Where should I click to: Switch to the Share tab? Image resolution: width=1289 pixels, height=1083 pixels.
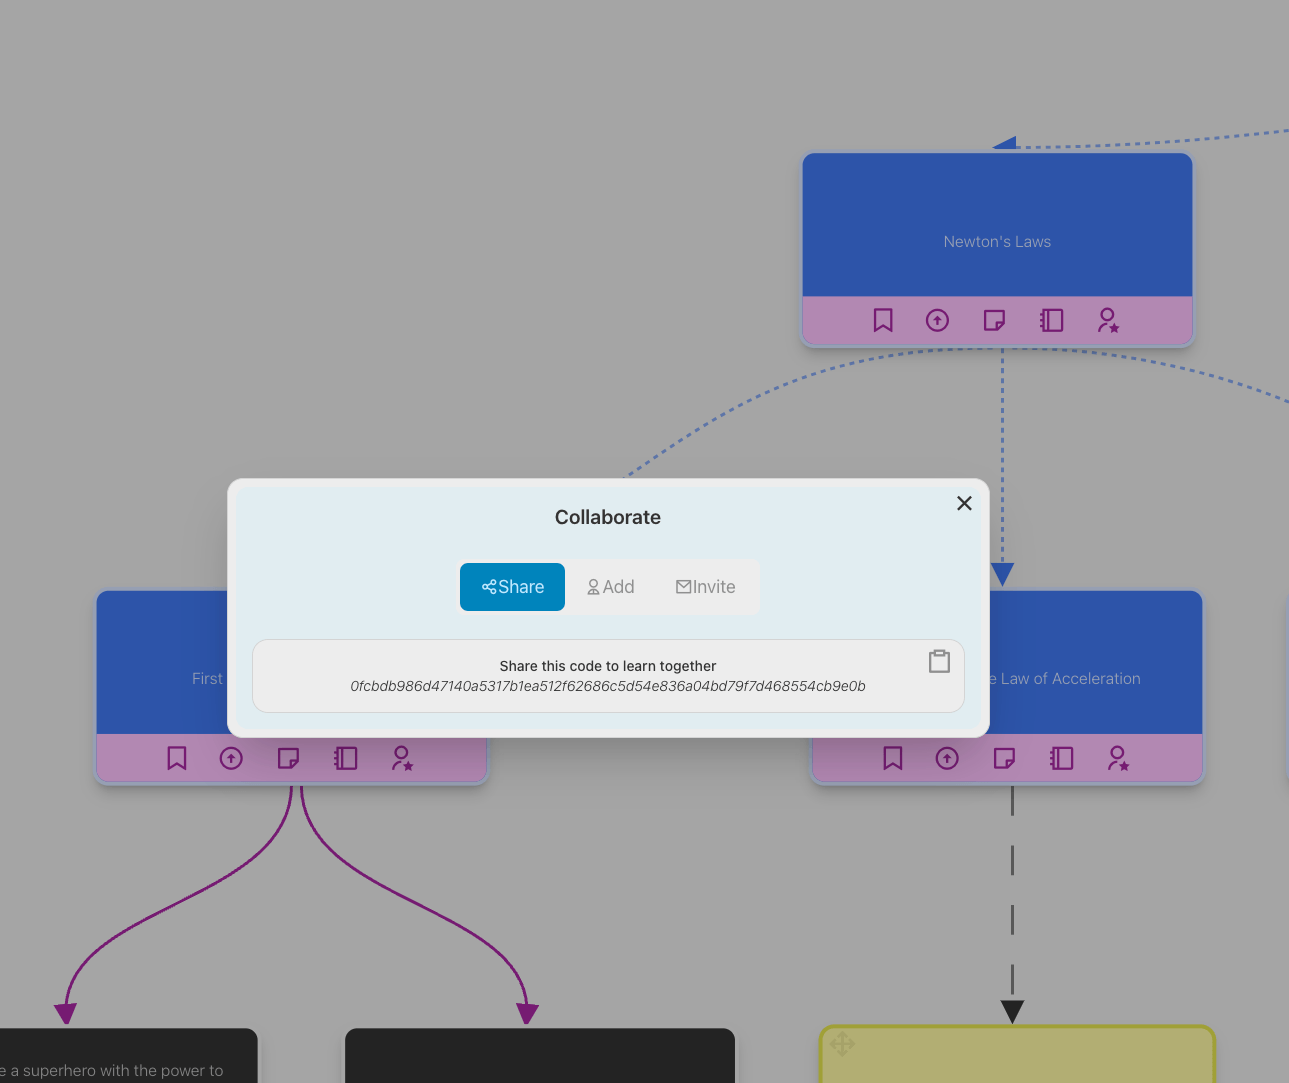click(x=512, y=587)
